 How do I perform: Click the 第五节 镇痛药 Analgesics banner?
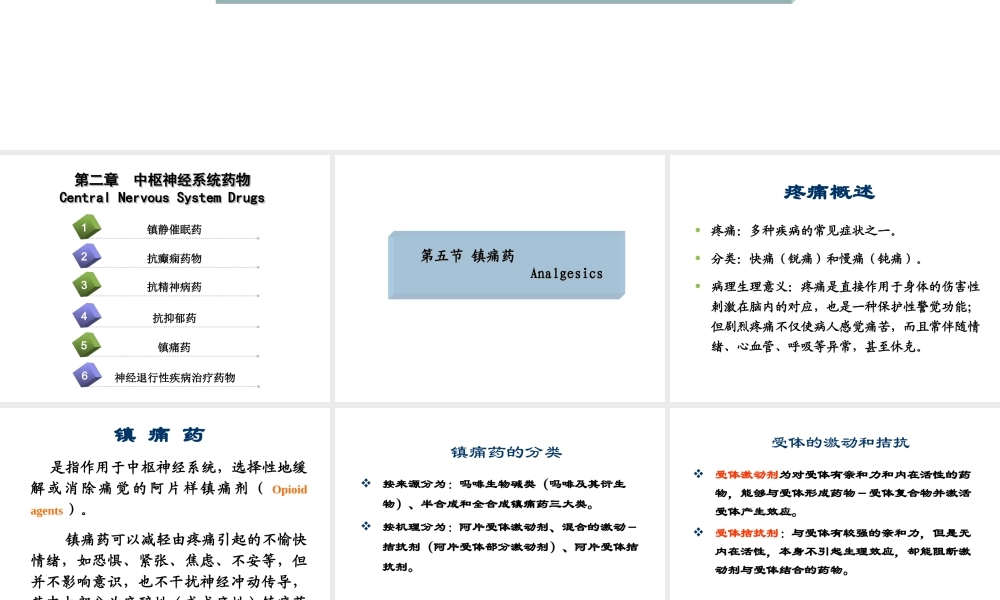coord(506,264)
